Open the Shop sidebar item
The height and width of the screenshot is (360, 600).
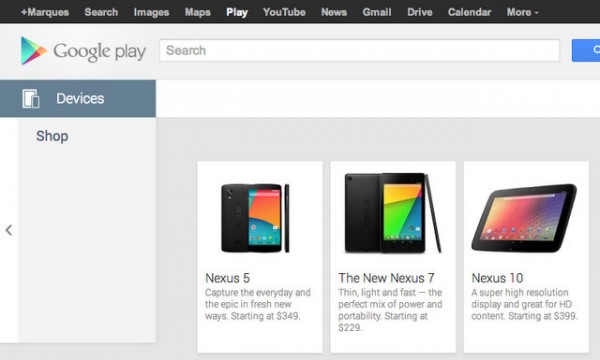coord(52,136)
